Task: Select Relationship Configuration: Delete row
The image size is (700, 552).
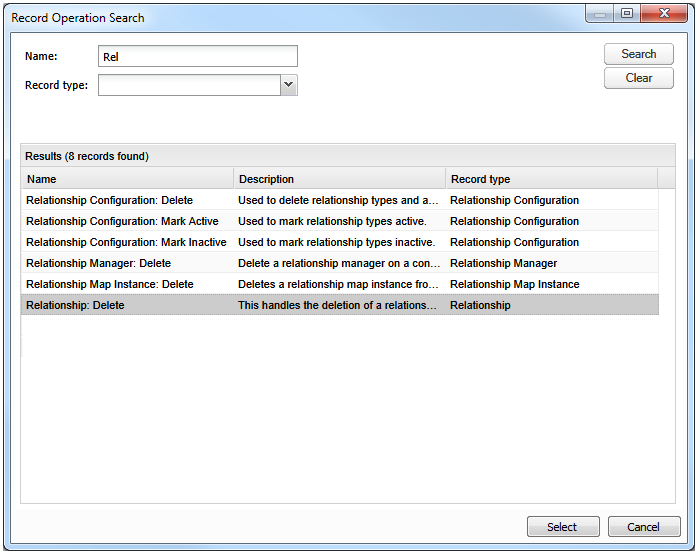Action: point(340,200)
